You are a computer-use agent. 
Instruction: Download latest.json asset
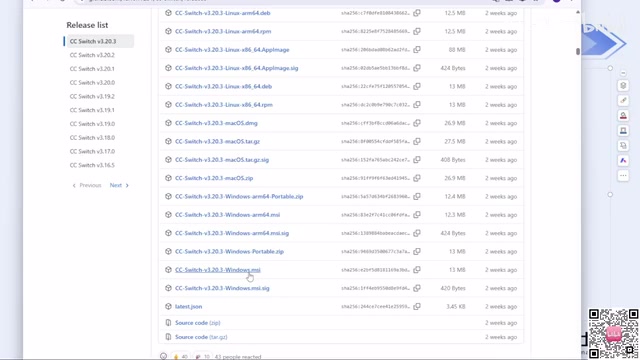tap(189, 307)
